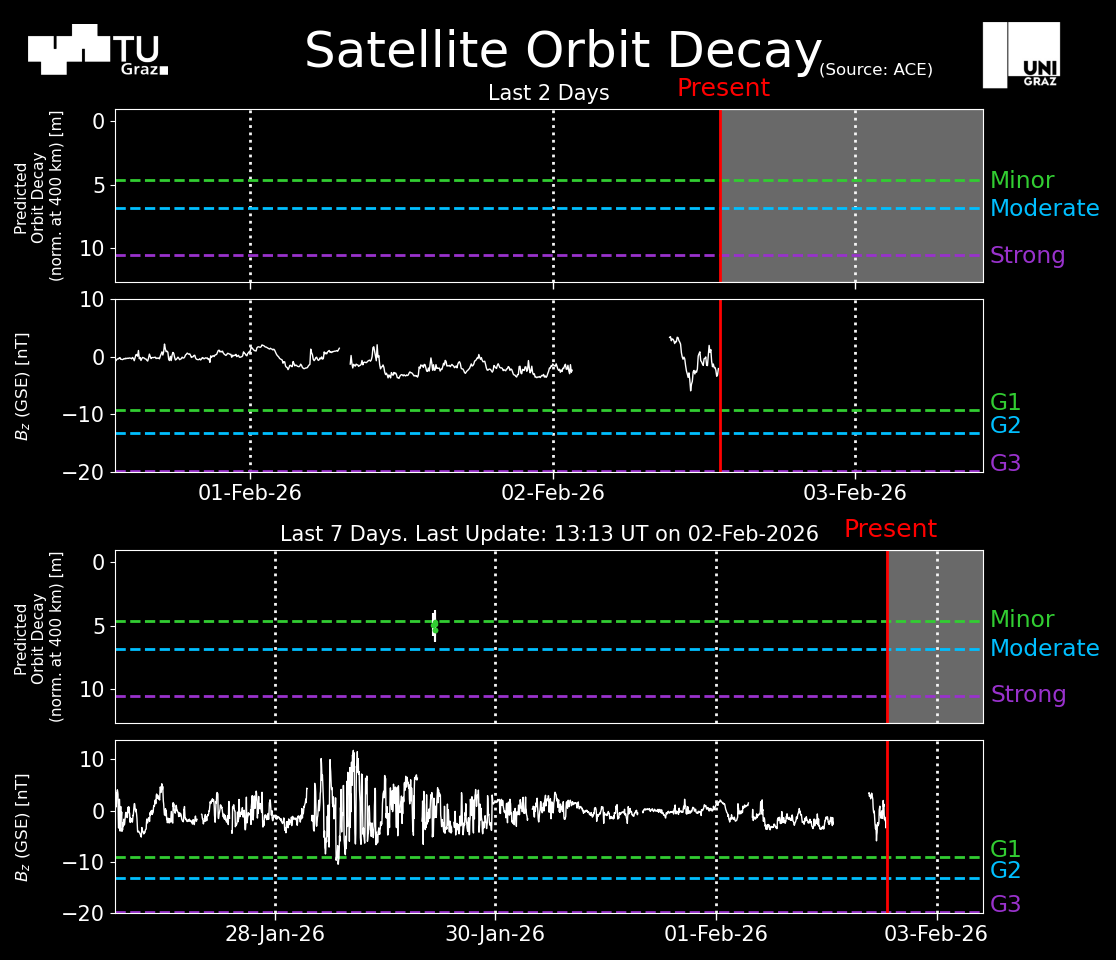
Task: Click the Satellite Orbit Decay title
Action: [x=563, y=51]
